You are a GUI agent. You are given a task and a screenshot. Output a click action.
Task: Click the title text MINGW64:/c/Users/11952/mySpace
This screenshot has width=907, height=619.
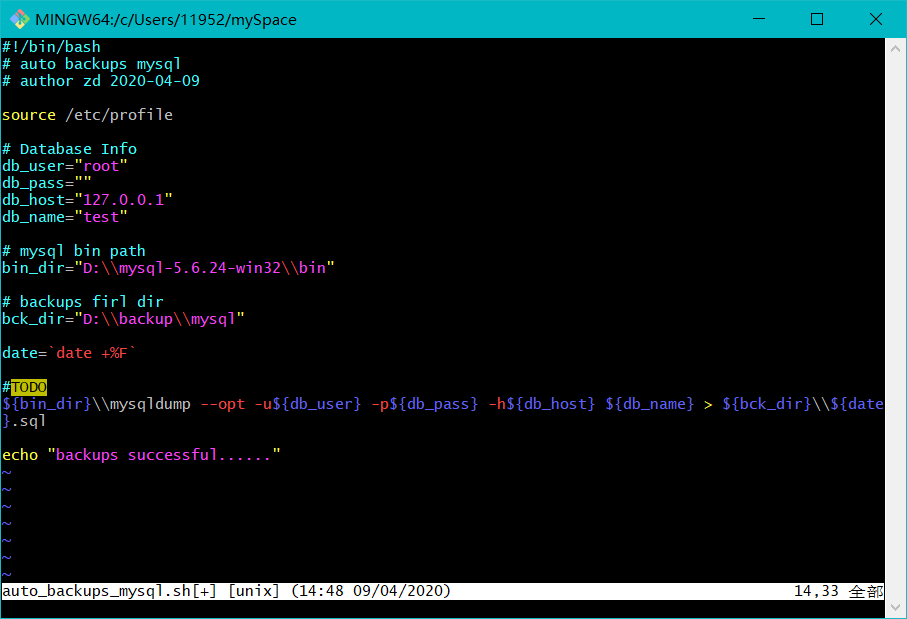click(x=166, y=20)
